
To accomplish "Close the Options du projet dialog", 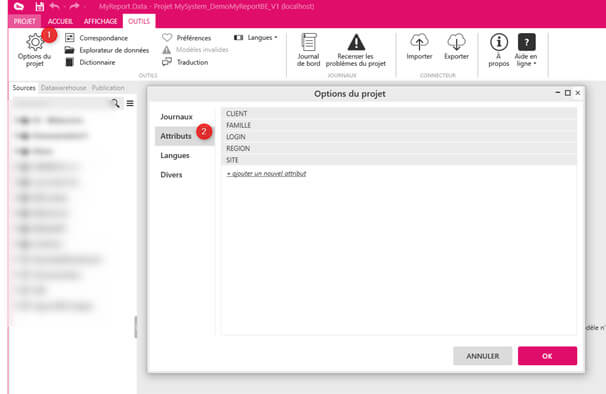I will tap(578, 93).
